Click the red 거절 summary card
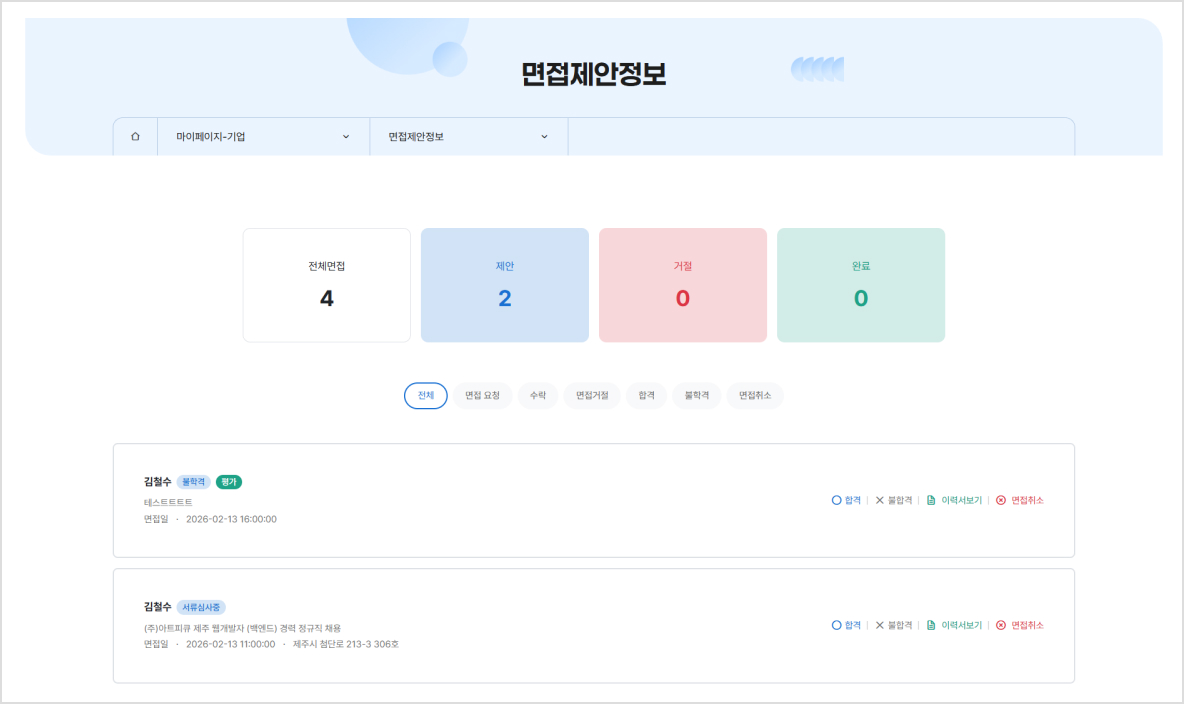This screenshot has height=704, width=1184. coord(682,284)
